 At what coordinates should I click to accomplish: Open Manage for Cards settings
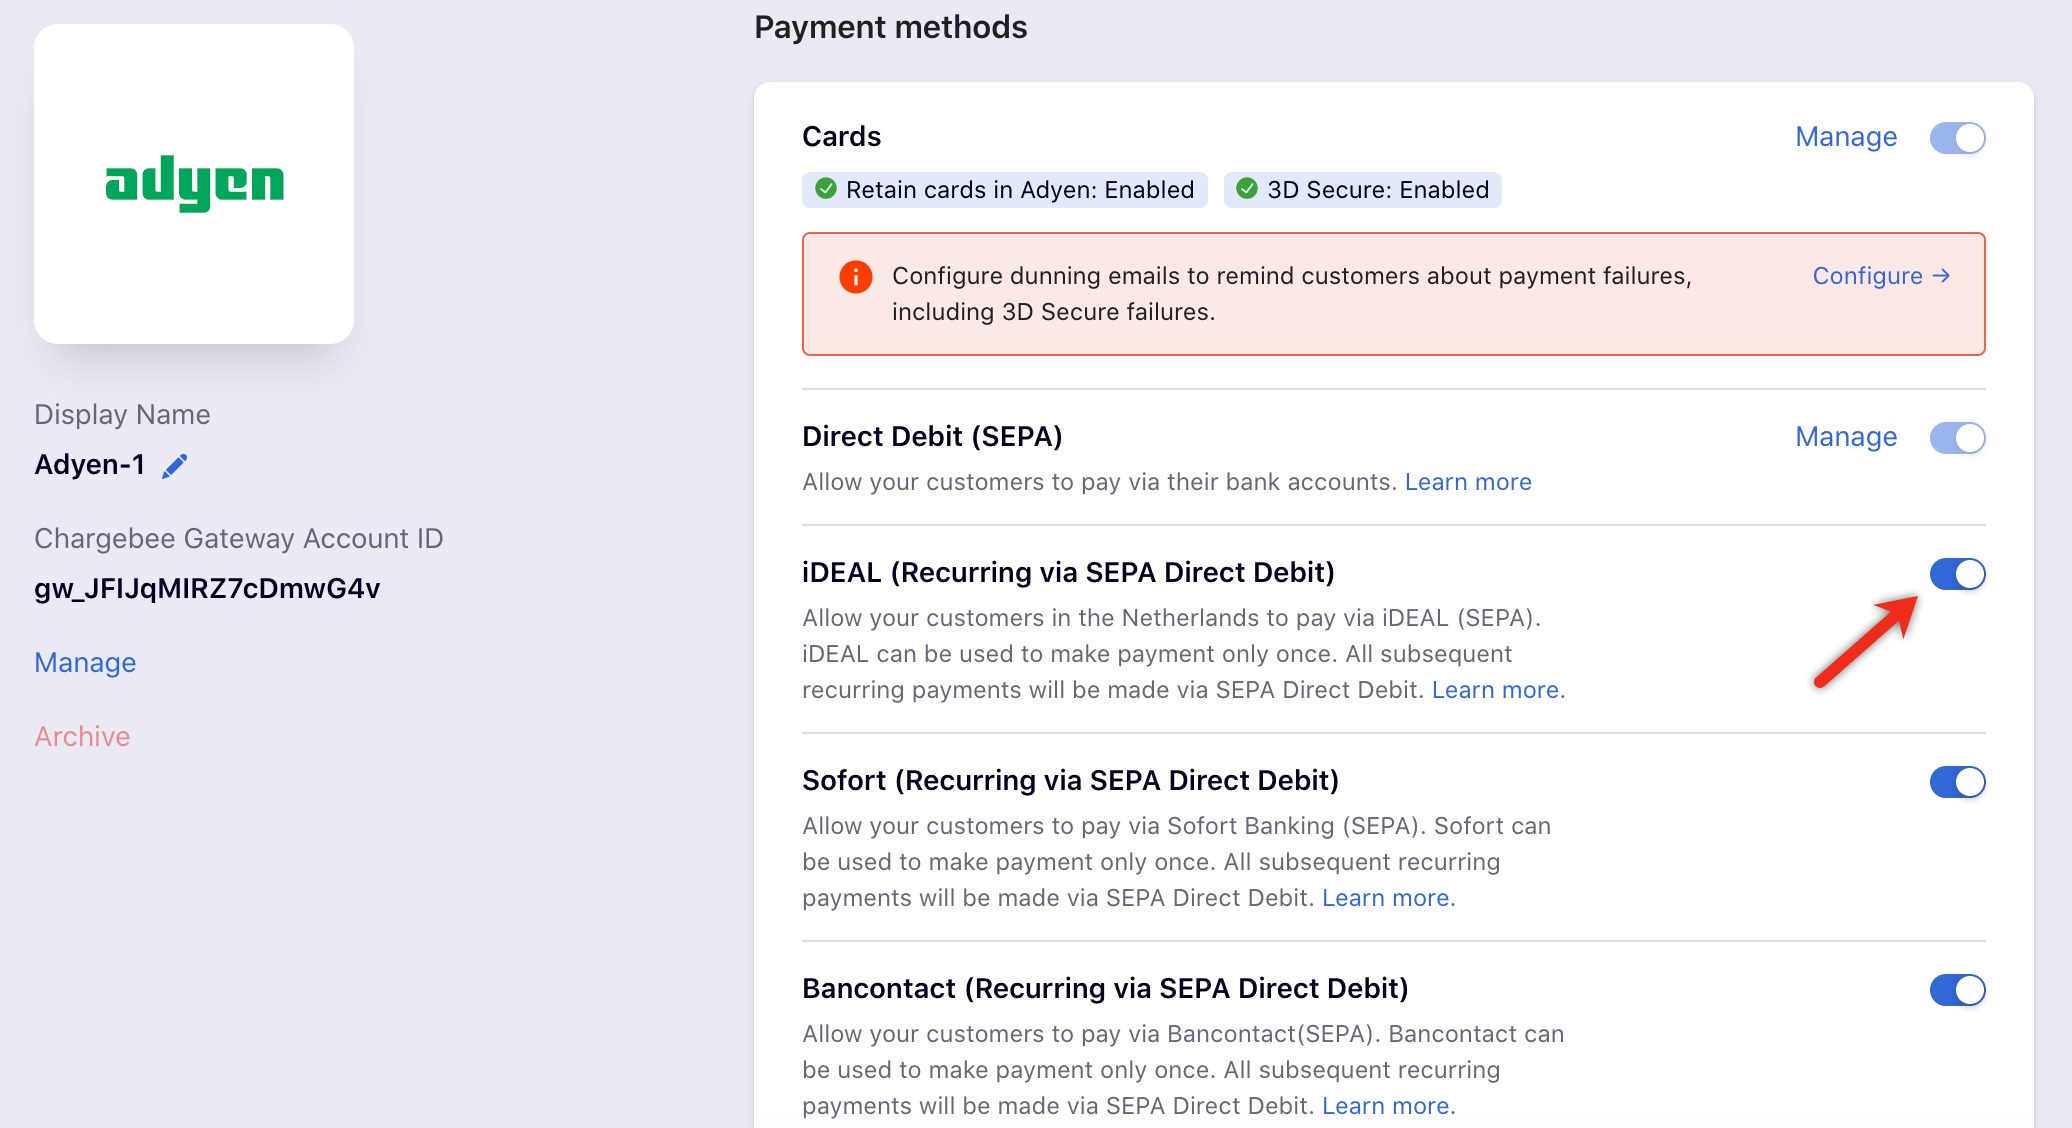point(1845,137)
